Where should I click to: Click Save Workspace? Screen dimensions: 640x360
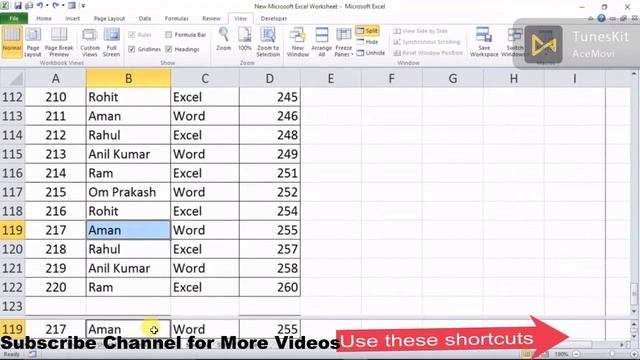point(484,42)
